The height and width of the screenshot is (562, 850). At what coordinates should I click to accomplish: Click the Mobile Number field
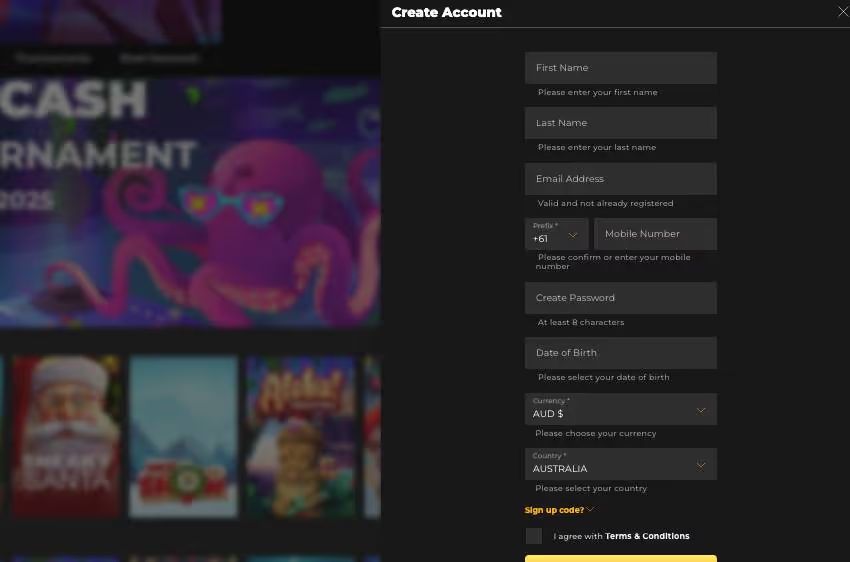655,234
